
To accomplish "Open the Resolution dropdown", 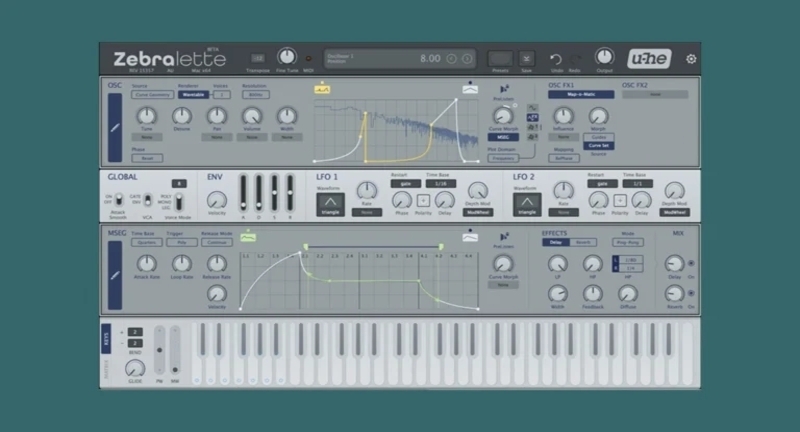I will [256, 95].
